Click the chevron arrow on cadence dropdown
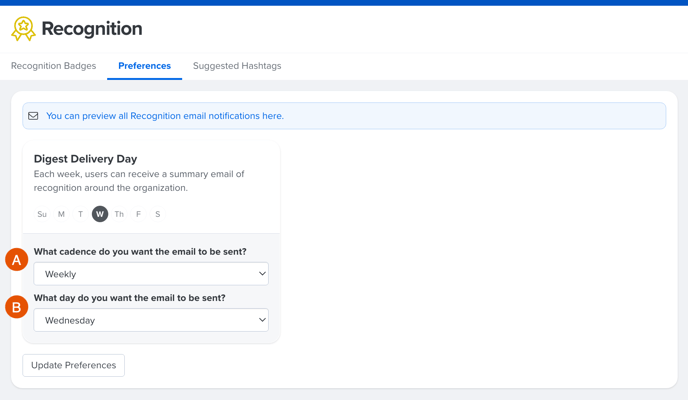This screenshot has height=400, width=688. point(262,274)
